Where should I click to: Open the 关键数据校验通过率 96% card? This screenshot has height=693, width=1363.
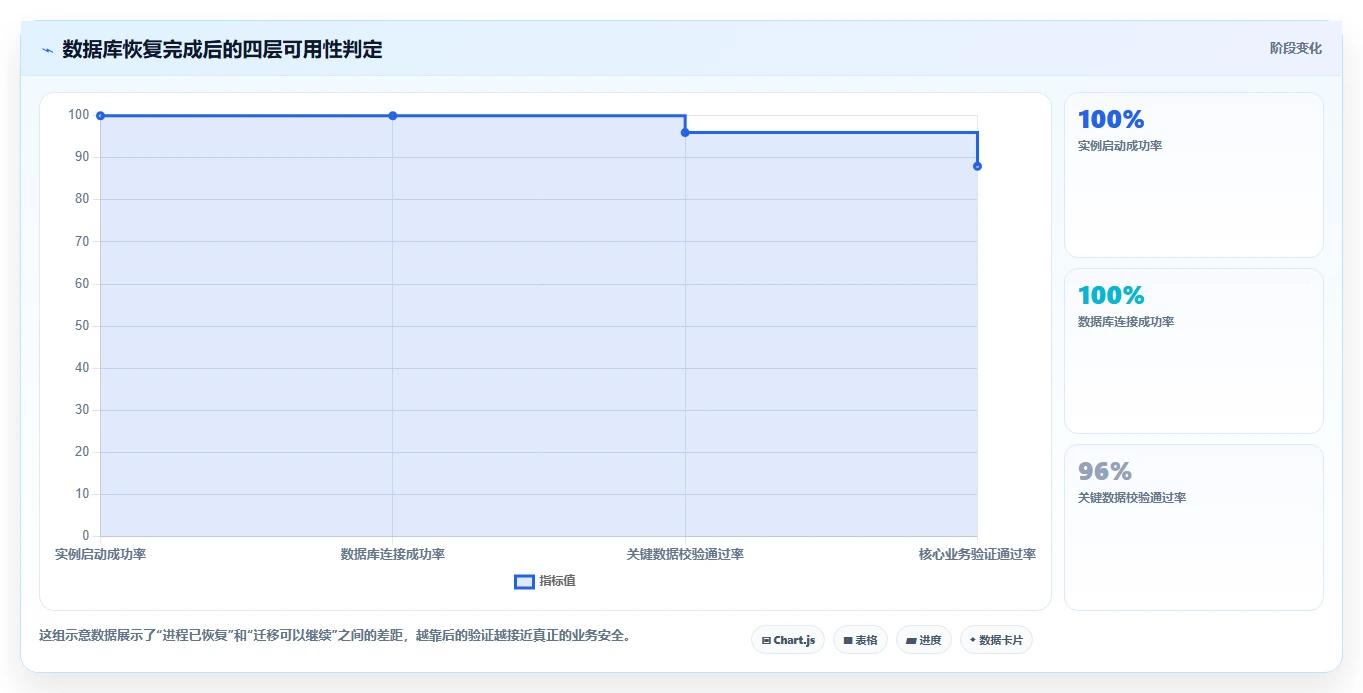tap(1194, 527)
